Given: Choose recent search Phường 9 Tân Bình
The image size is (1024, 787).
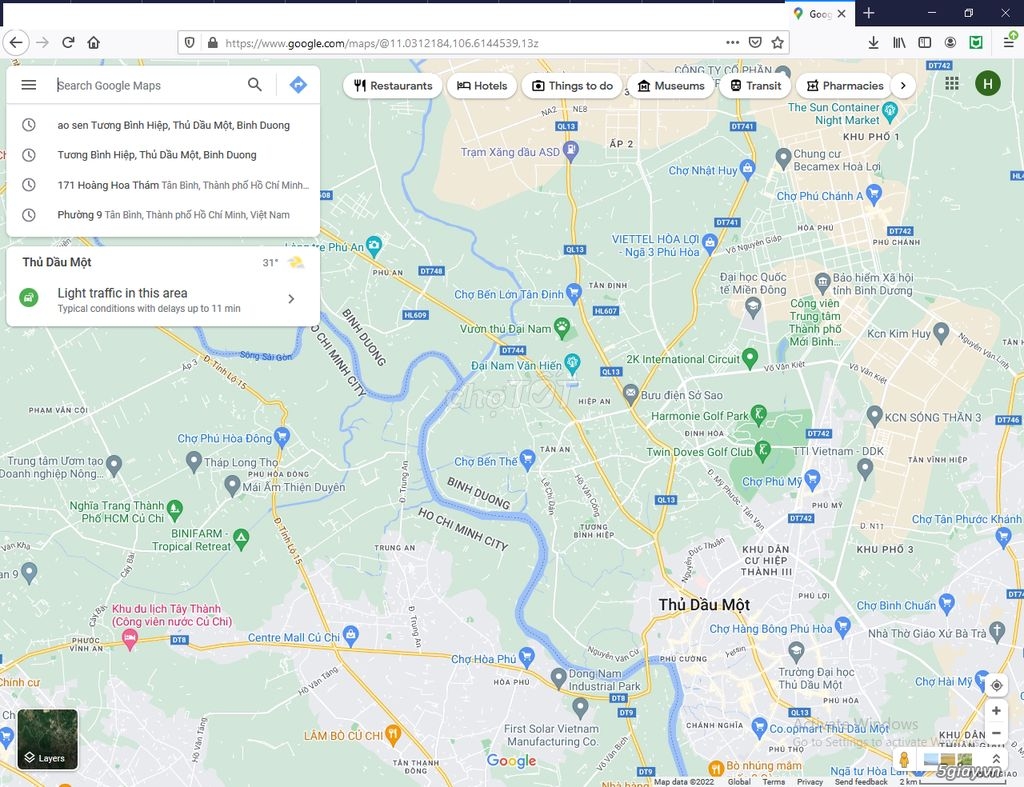Looking at the screenshot, I should point(163,214).
